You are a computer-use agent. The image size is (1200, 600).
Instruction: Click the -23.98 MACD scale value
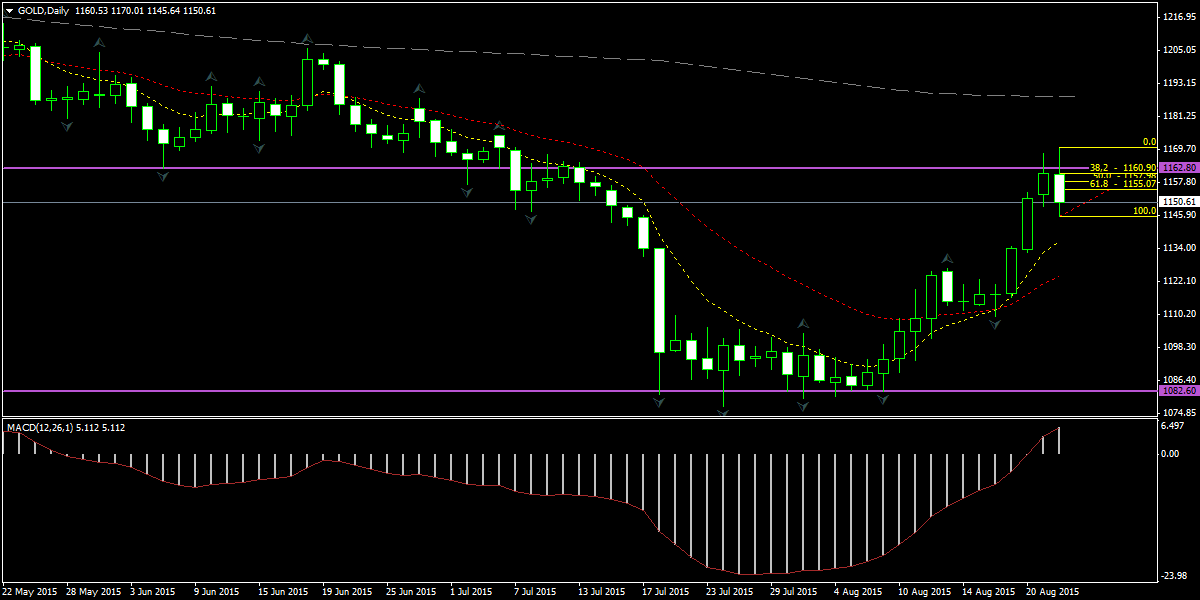[x=1174, y=574]
